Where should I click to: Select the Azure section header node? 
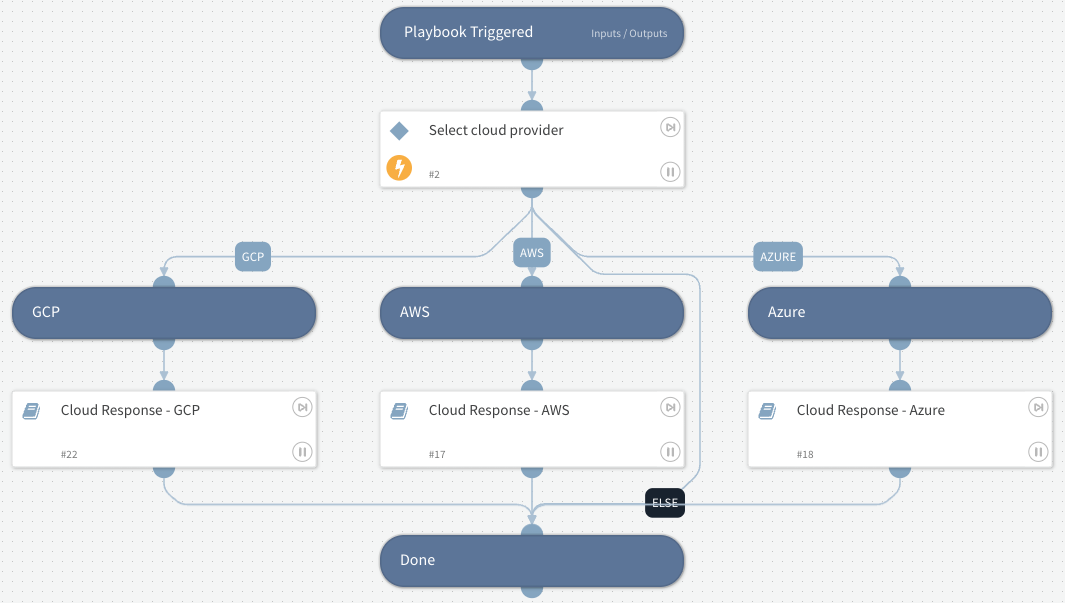[x=900, y=312]
